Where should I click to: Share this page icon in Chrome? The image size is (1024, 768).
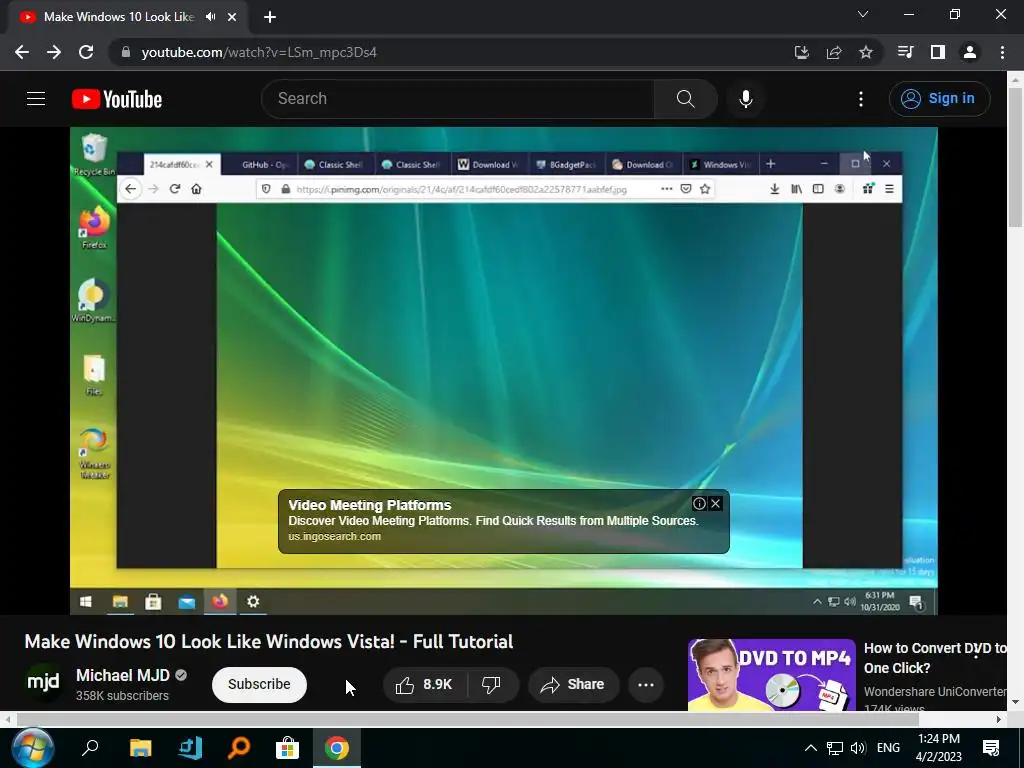coord(834,52)
